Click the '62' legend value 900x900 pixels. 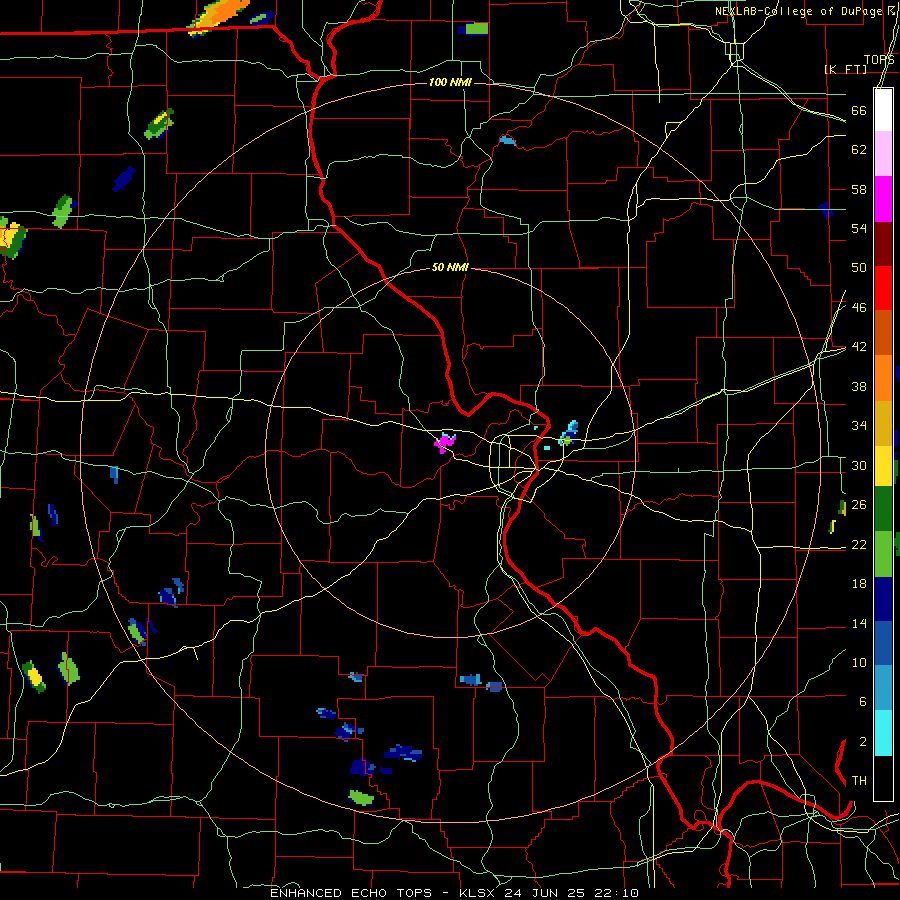[859, 150]
